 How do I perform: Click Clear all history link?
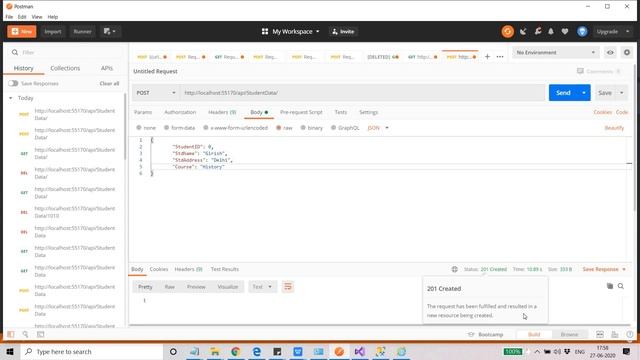point(109,83)
